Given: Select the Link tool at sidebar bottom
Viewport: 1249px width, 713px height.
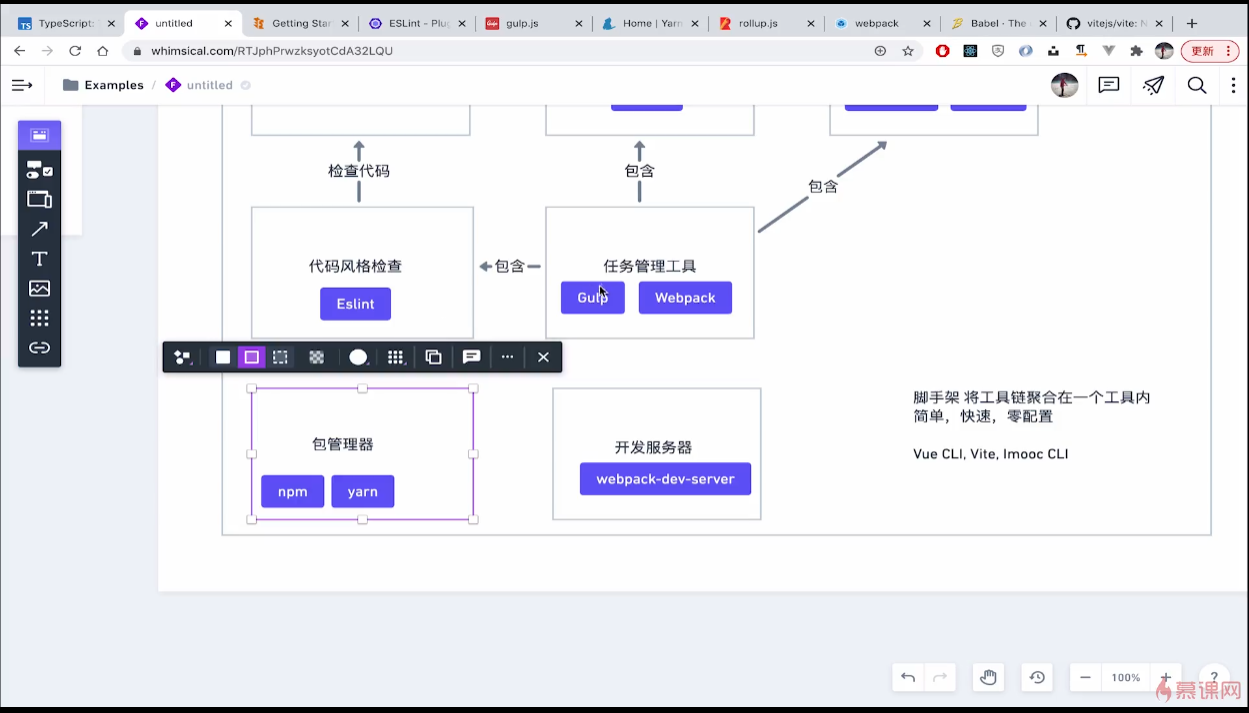Looking at the screenshot, I should pyautogui.click(x=39, y=347).
